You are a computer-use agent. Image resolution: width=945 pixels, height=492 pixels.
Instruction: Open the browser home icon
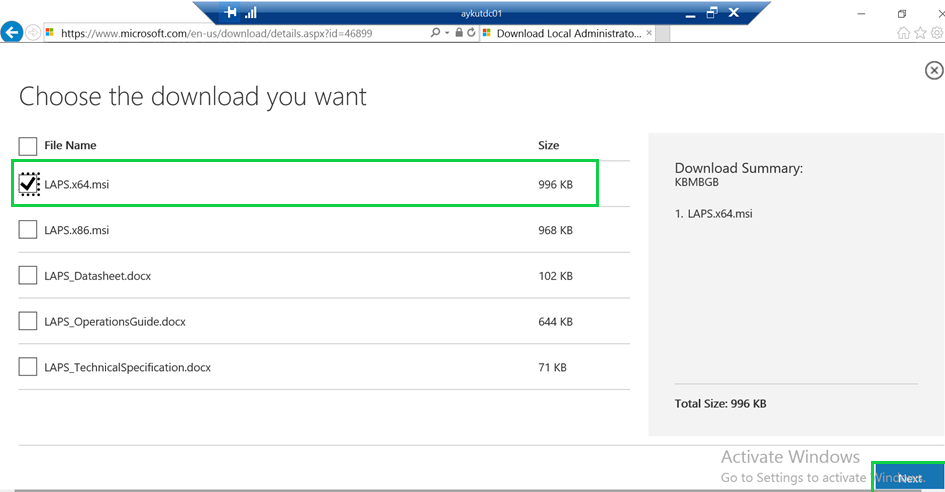[x=904, y=33]
